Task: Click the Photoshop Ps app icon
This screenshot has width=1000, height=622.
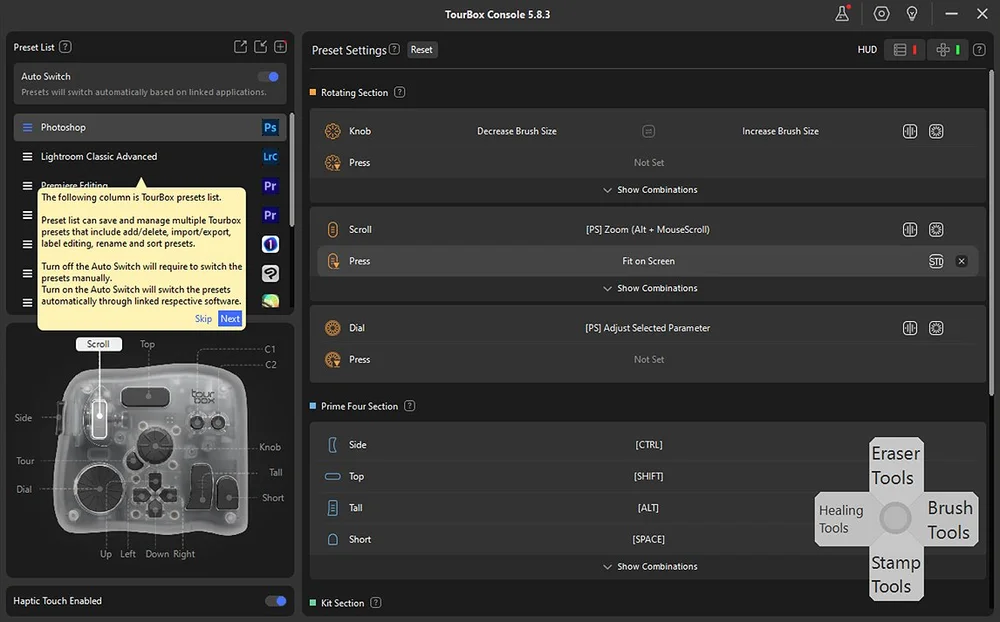Action: (270, 128)
